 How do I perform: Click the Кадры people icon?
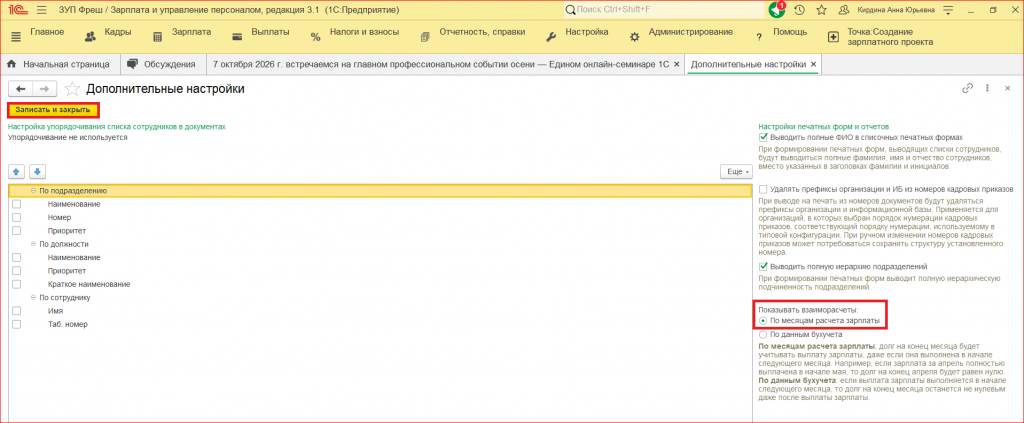pyautogui.click(x=91, y=37)
